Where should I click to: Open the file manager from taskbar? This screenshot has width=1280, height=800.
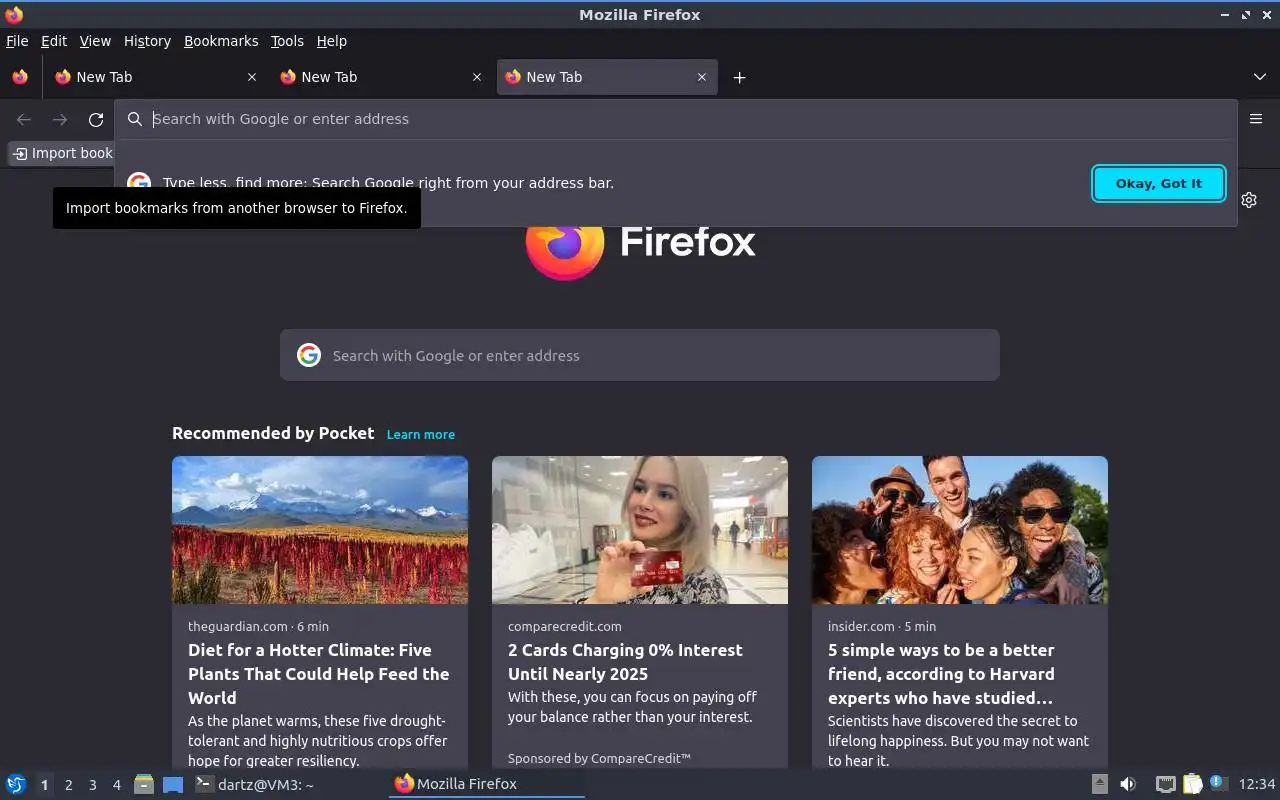144,784
